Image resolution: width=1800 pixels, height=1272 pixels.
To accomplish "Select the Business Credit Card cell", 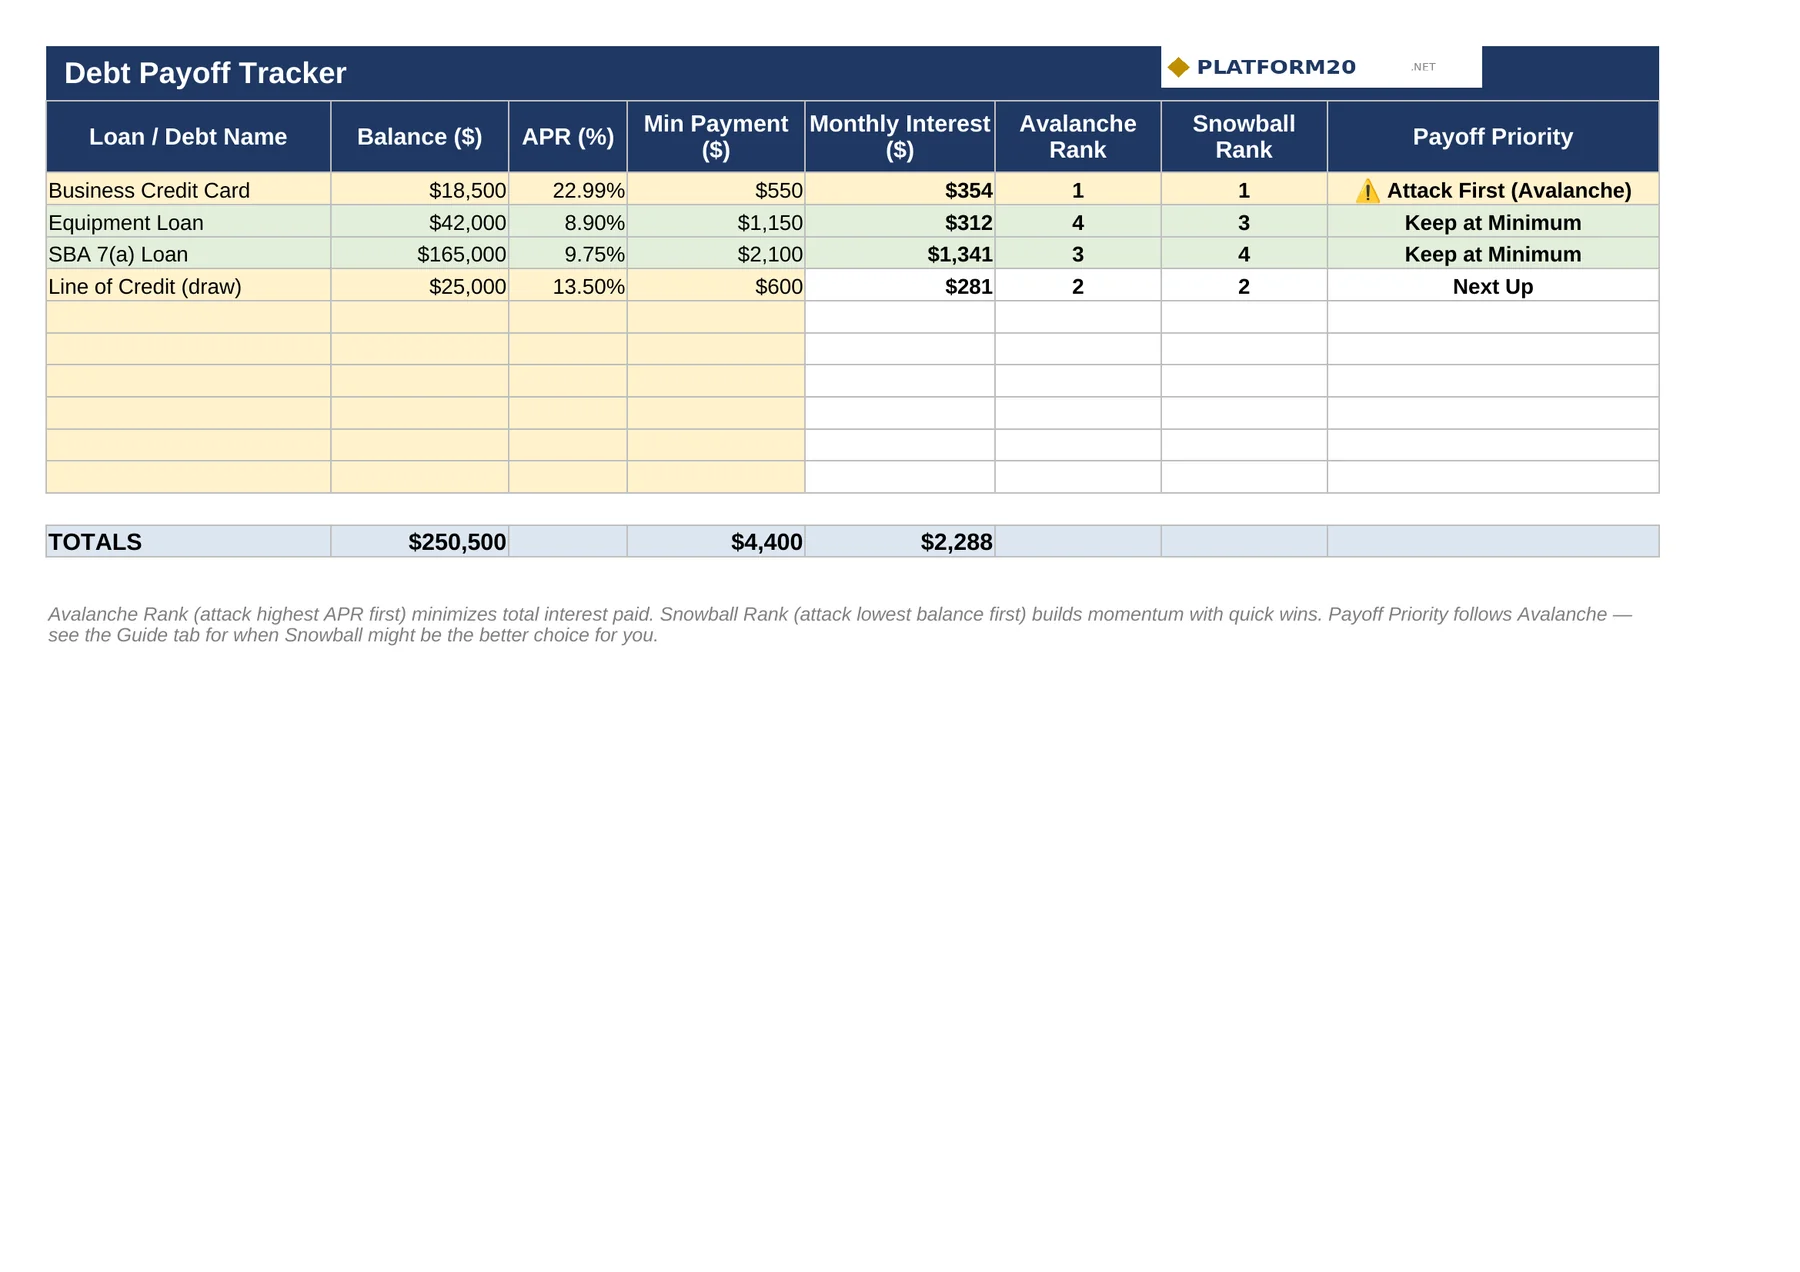I will pos(188,190).
